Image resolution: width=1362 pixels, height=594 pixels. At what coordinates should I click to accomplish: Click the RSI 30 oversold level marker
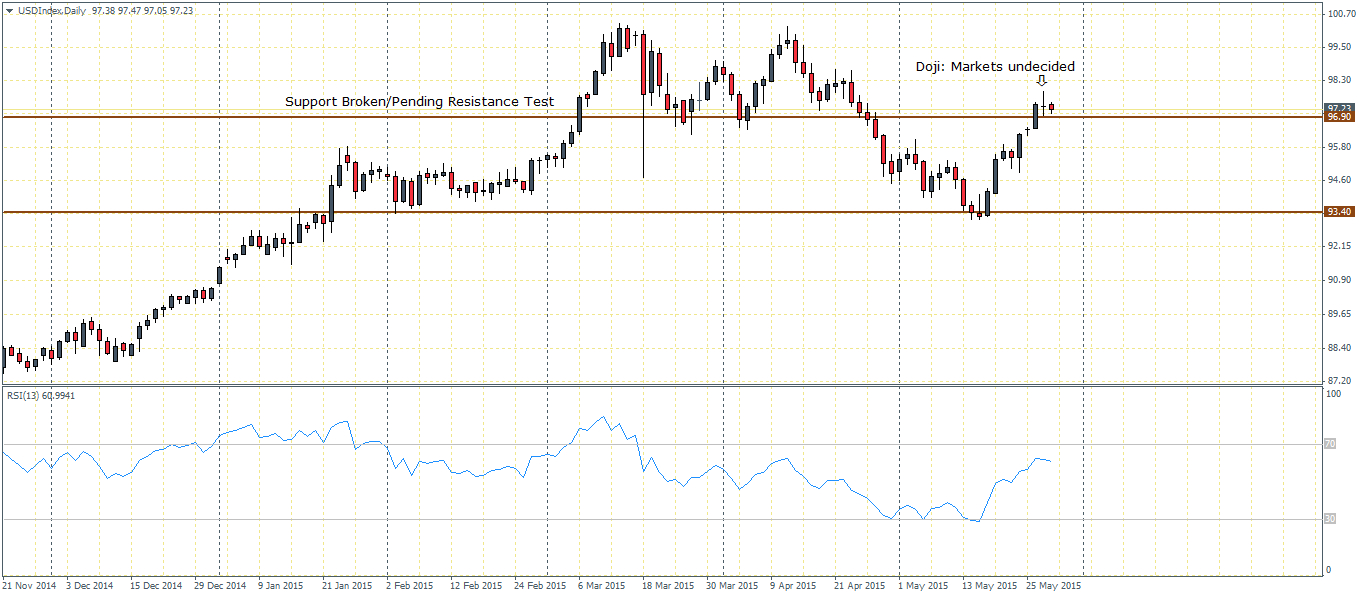(1329, 518)
